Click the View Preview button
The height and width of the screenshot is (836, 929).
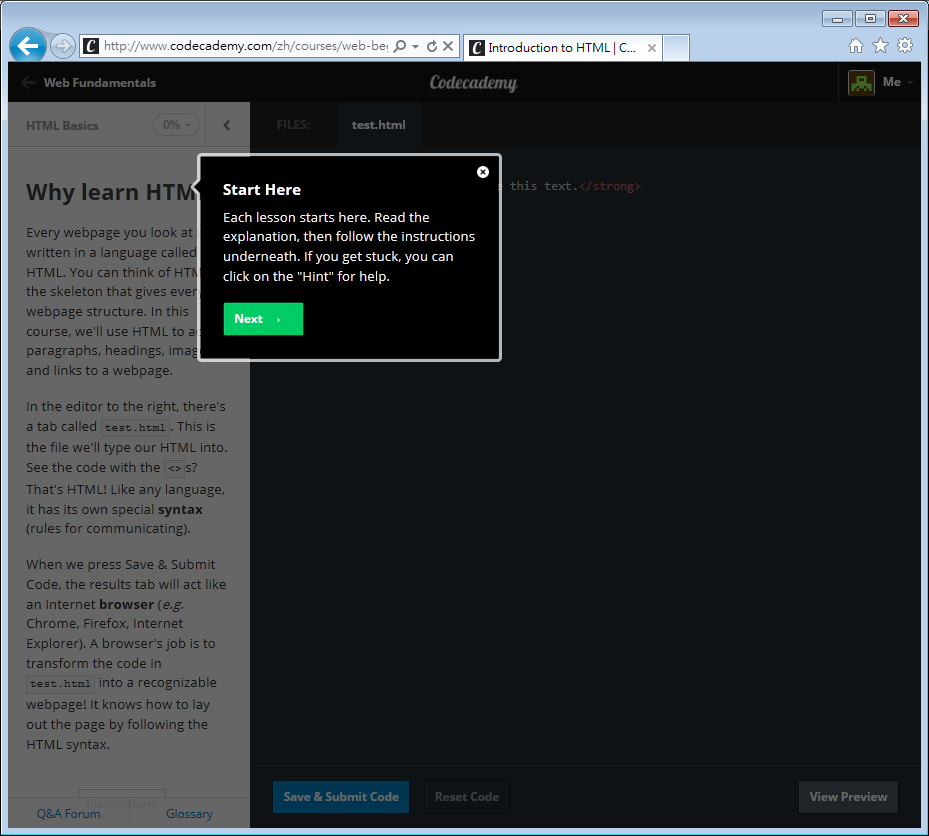(x=848, y=797)
